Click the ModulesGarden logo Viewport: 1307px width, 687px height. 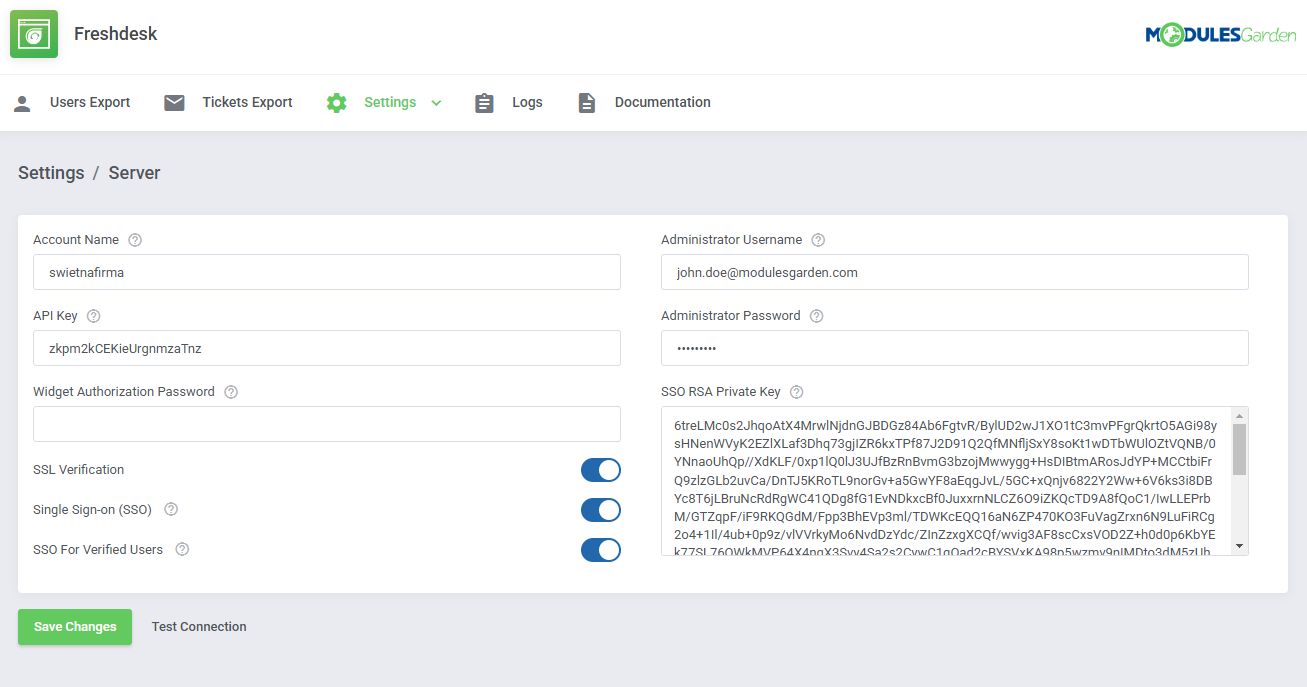(1221, 33)
